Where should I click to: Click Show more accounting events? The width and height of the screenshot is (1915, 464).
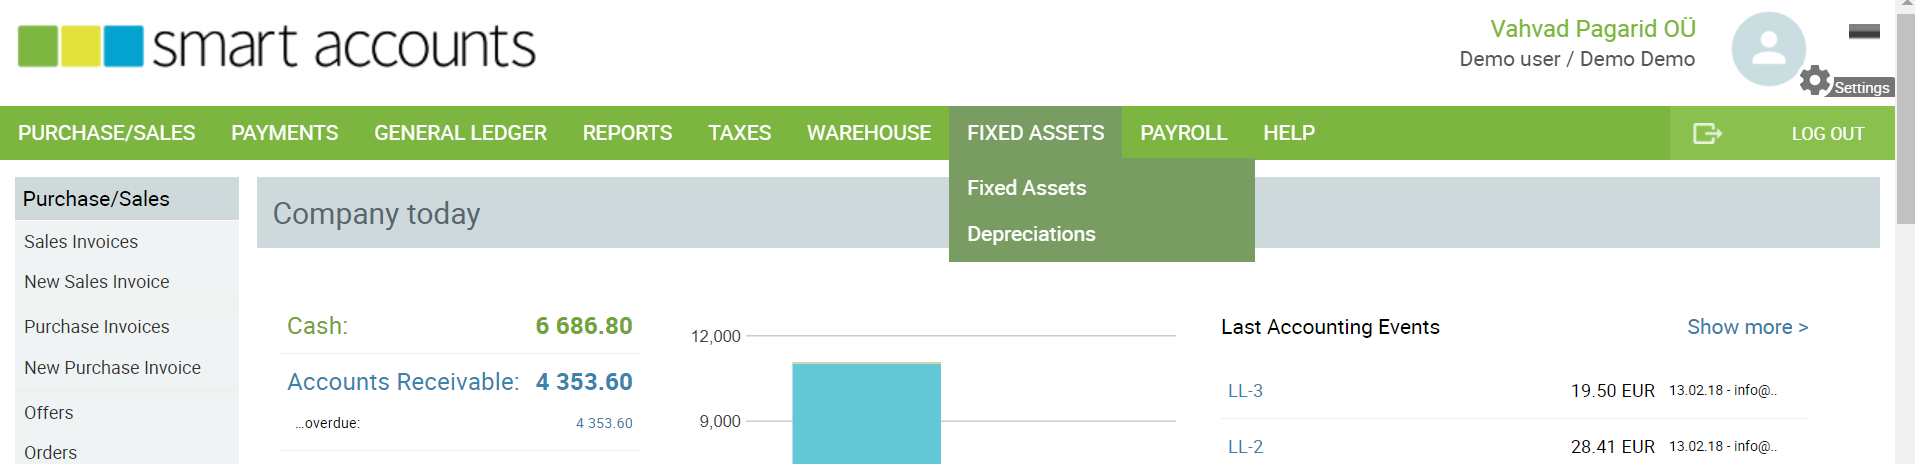tap(1747, 327)
